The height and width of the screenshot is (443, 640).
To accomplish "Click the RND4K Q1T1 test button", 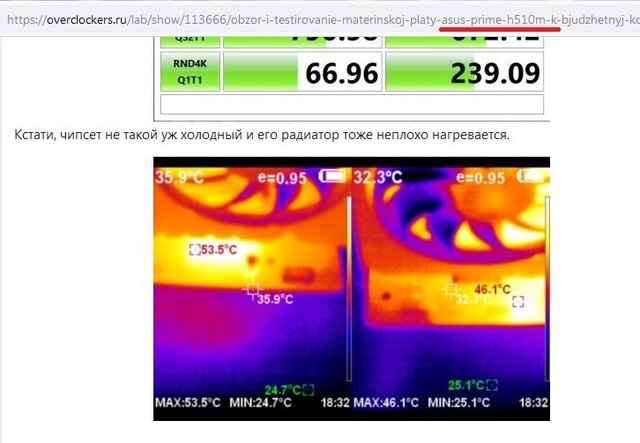I will (190, 71).
